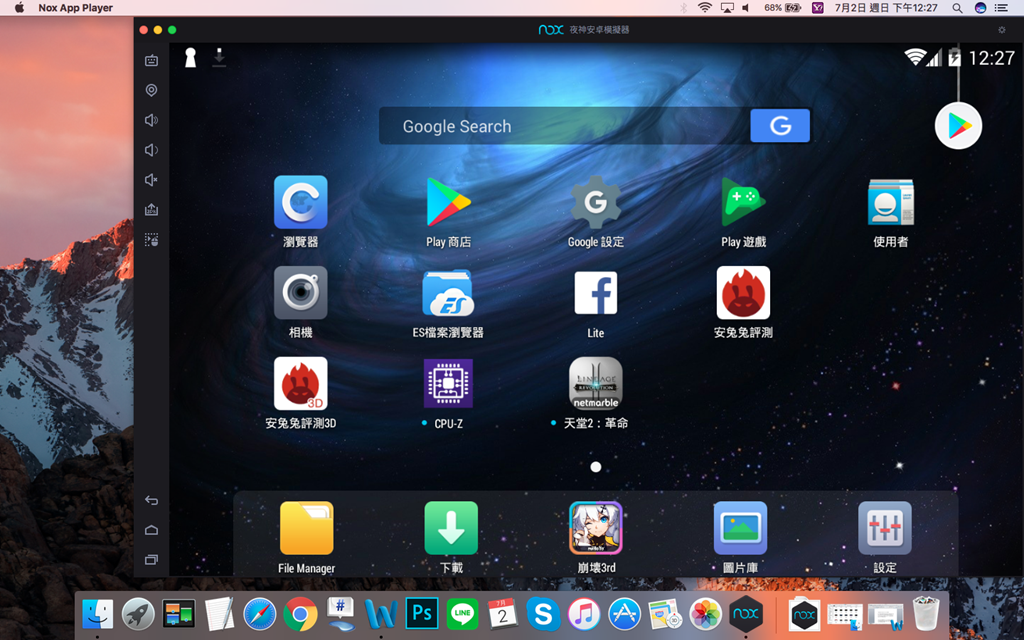Open Facebook Lite app
The height and width of the screenshot is (640, 1024).
point(595,294)
